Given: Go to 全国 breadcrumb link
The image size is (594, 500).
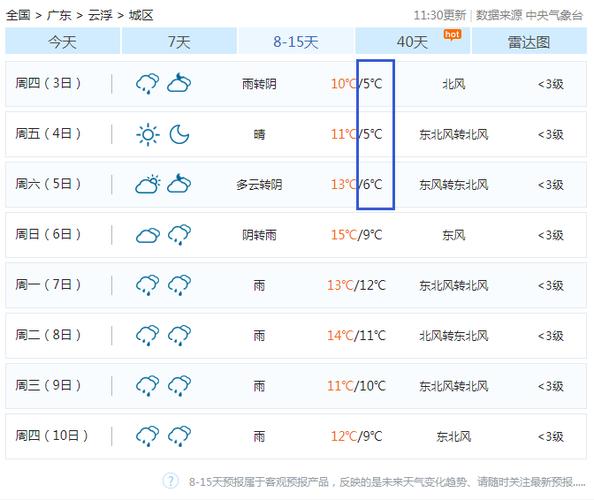Looking at the screenshot, I should 18,16.
